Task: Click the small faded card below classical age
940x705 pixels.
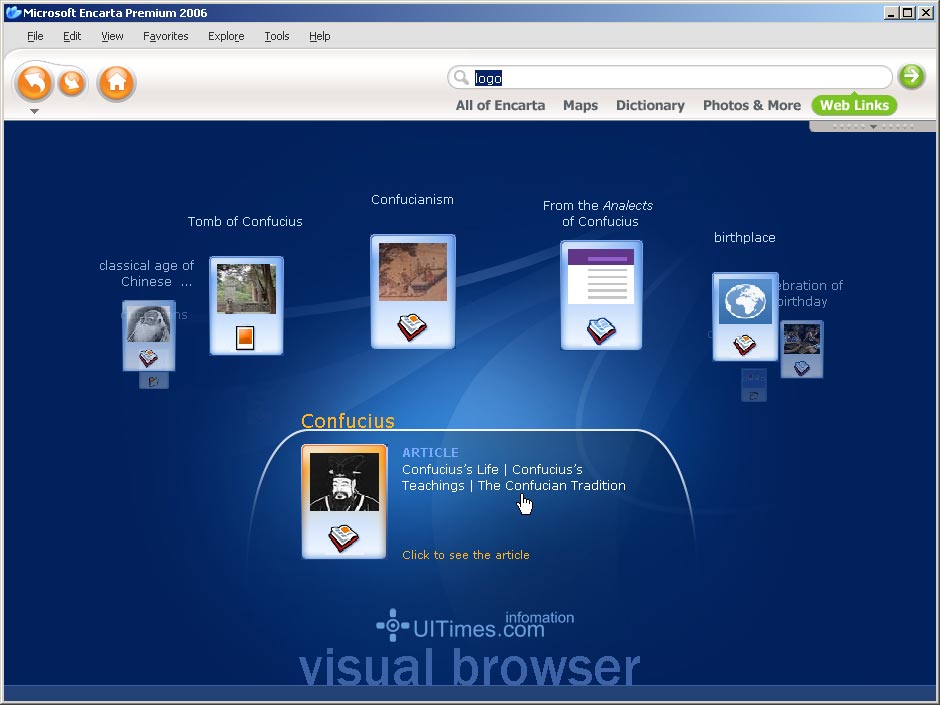Action: (x=154, y=381)
